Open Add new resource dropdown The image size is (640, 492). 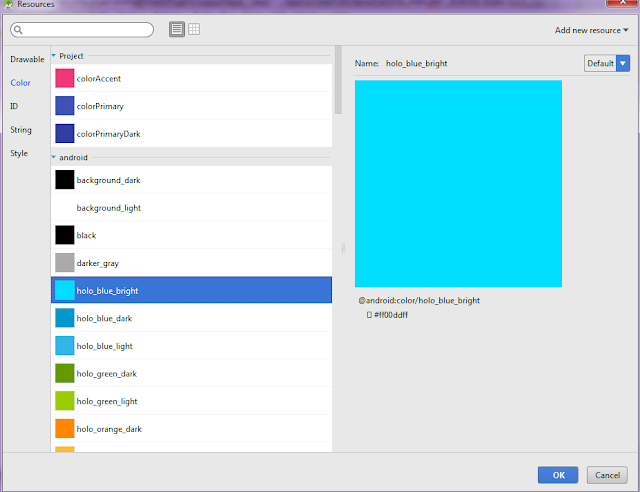591,30
